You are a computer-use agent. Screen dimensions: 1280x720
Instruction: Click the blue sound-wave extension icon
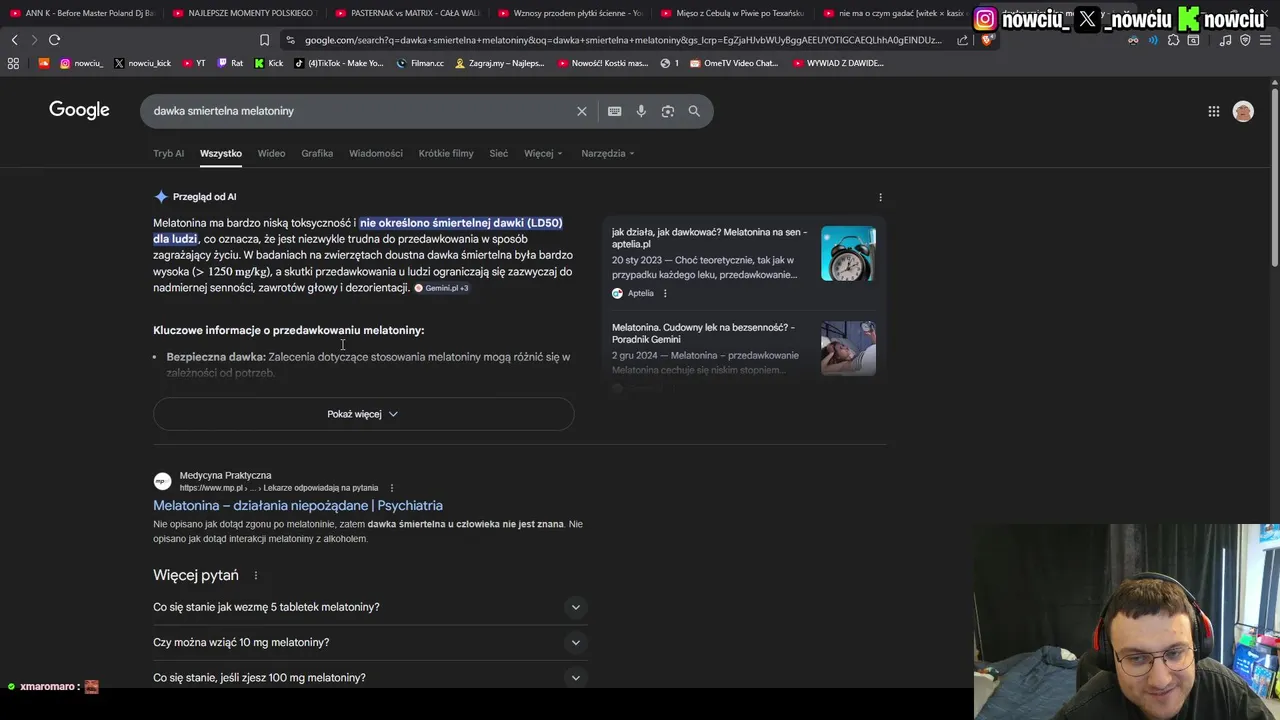[1153, 40]
